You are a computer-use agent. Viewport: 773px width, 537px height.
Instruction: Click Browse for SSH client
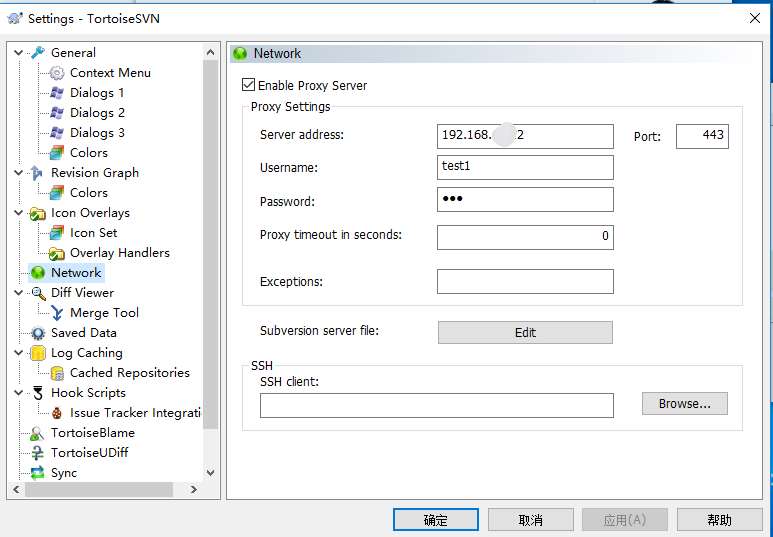[684, 404]
